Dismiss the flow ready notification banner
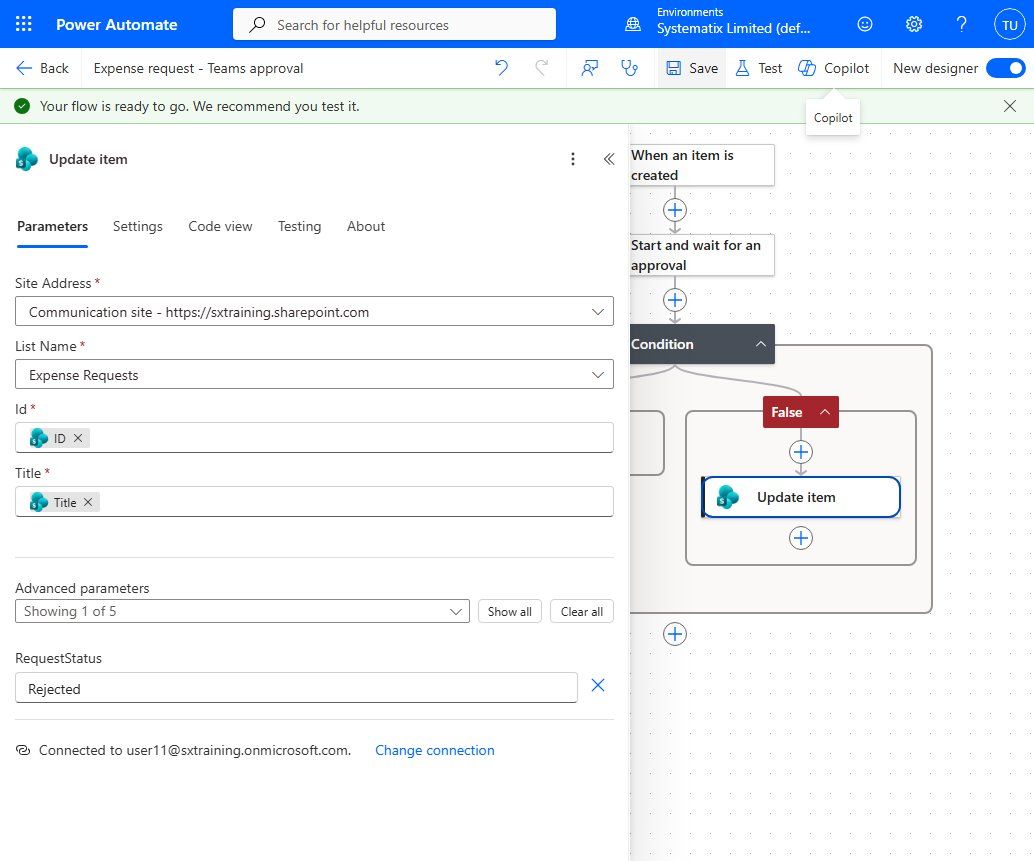The width and height of the screenshot is (1034, 861). coord(1010,106)
